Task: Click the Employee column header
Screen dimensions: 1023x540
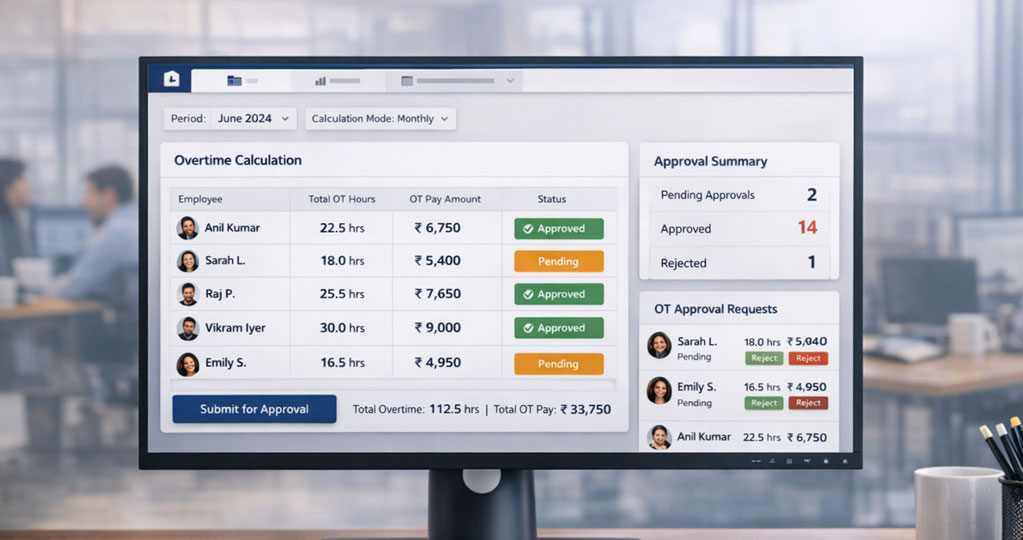Action: pos(200,199)
